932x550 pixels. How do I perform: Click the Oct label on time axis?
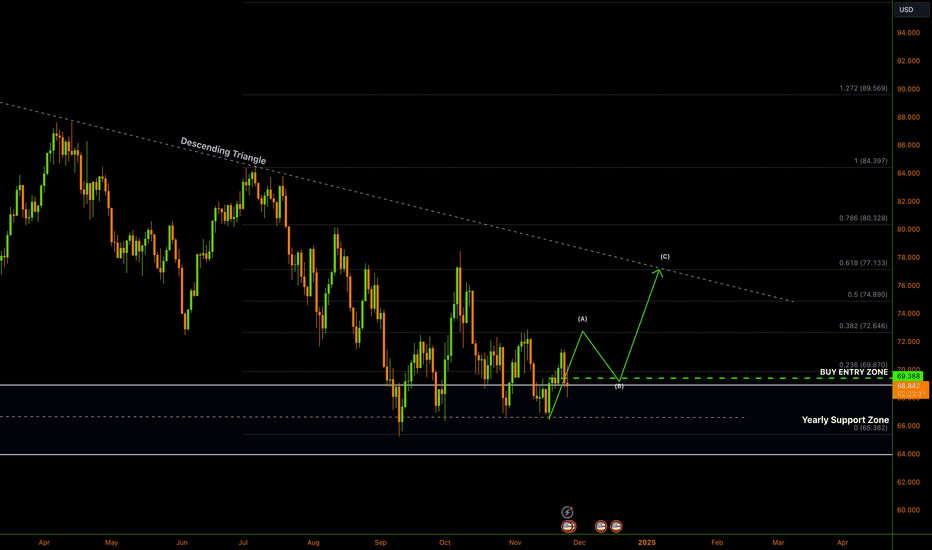445,543
